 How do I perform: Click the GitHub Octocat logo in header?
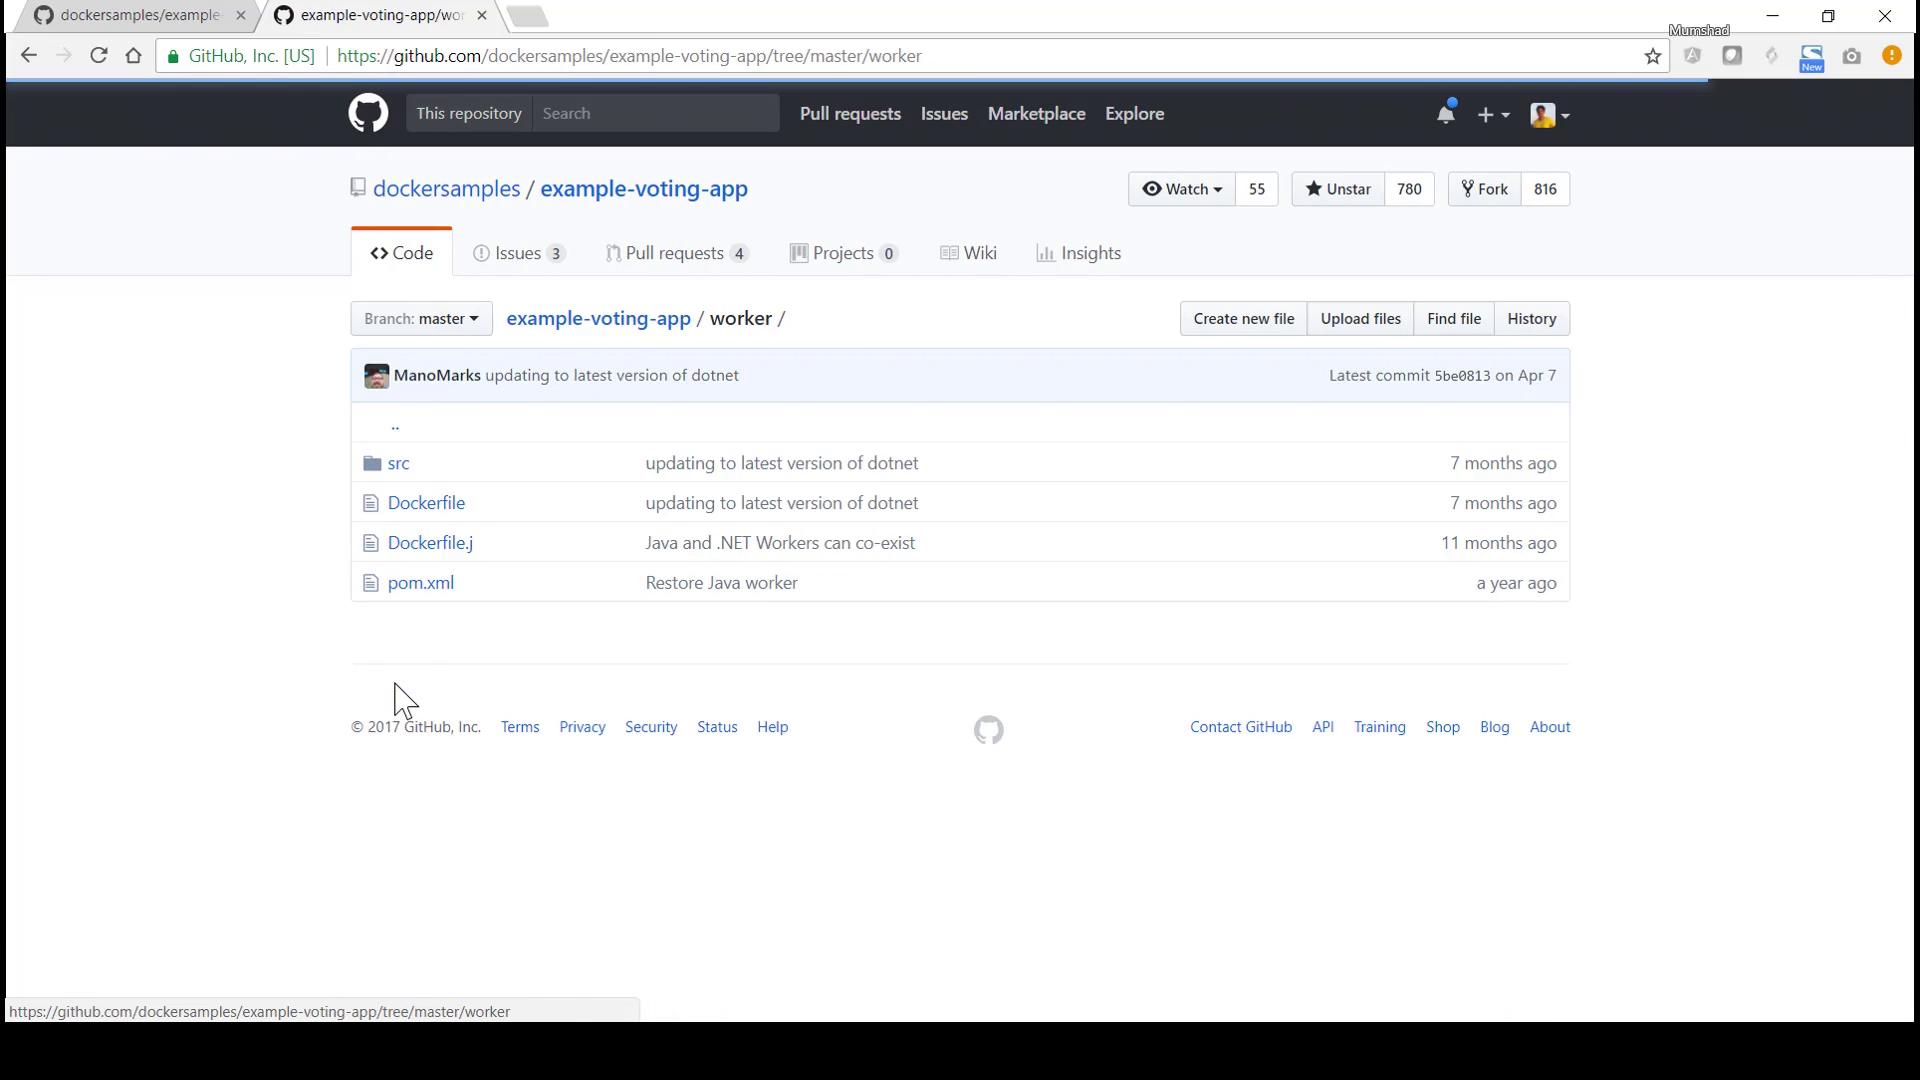(x=368, y=114)
